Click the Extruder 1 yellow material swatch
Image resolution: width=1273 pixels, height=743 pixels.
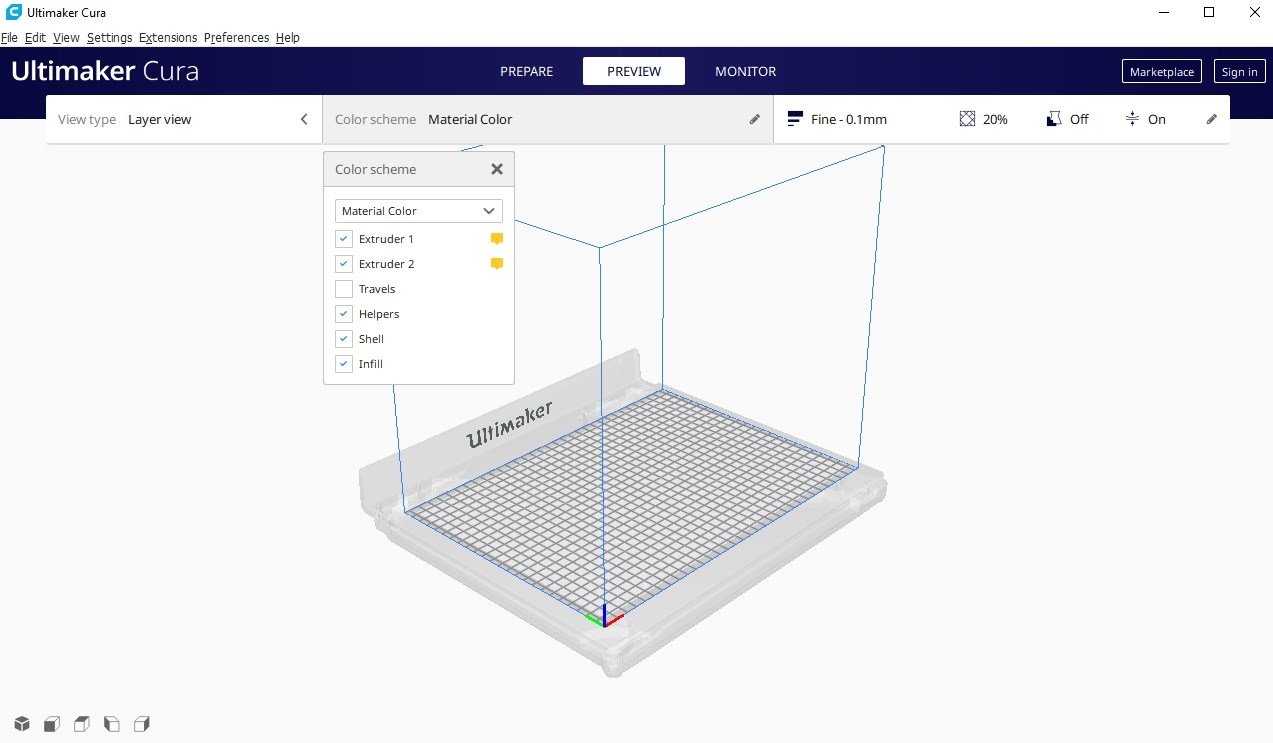pos(496,239)
